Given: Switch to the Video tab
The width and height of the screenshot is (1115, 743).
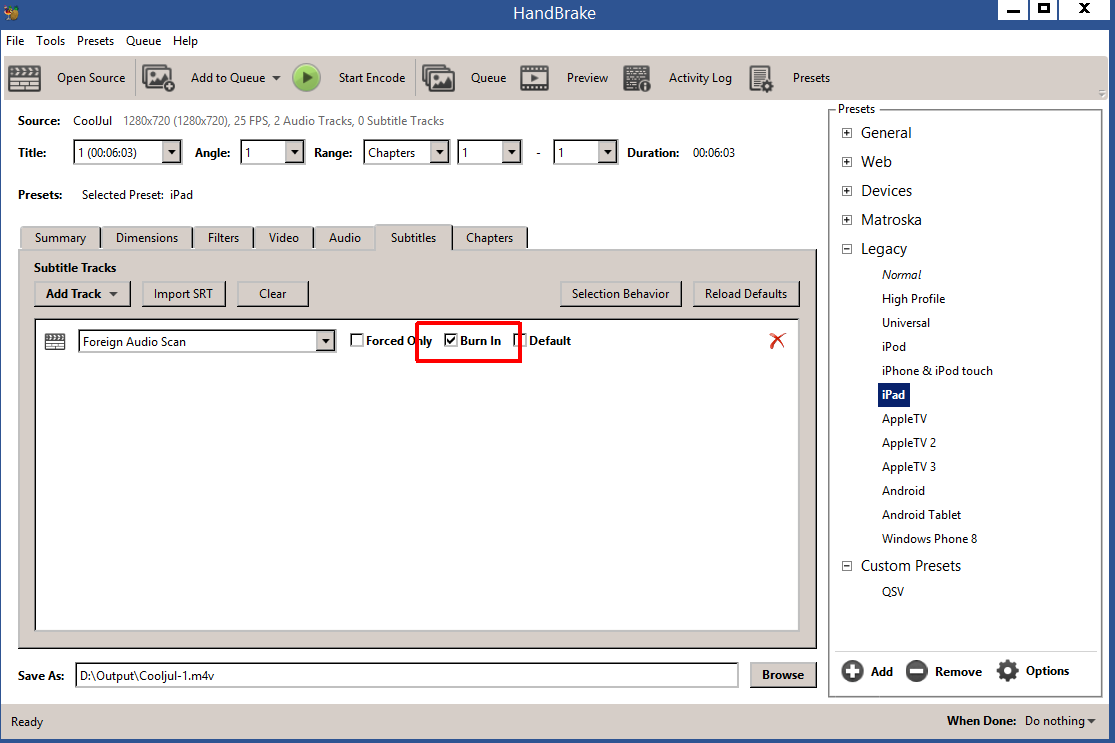Looking at the screenshot, I should point(284,237).
